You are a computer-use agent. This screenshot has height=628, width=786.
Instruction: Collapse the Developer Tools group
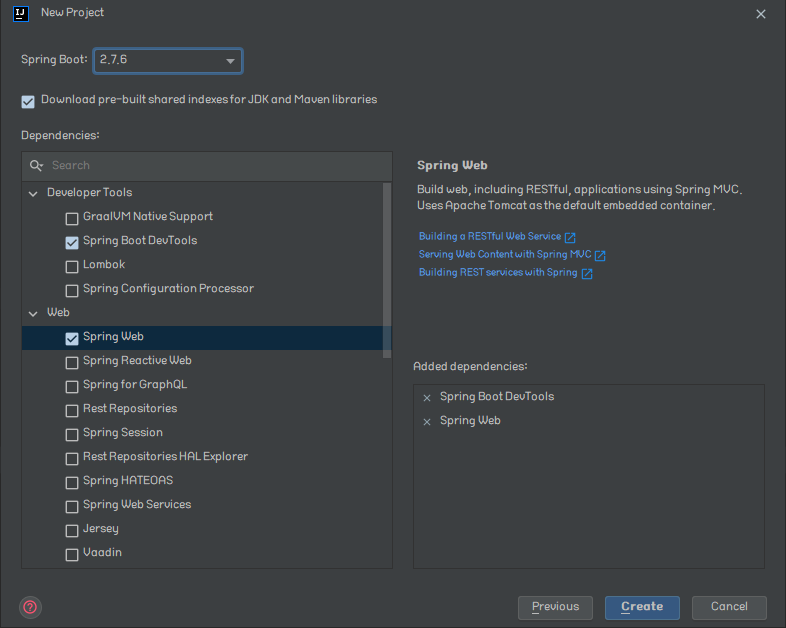[33, 193]
